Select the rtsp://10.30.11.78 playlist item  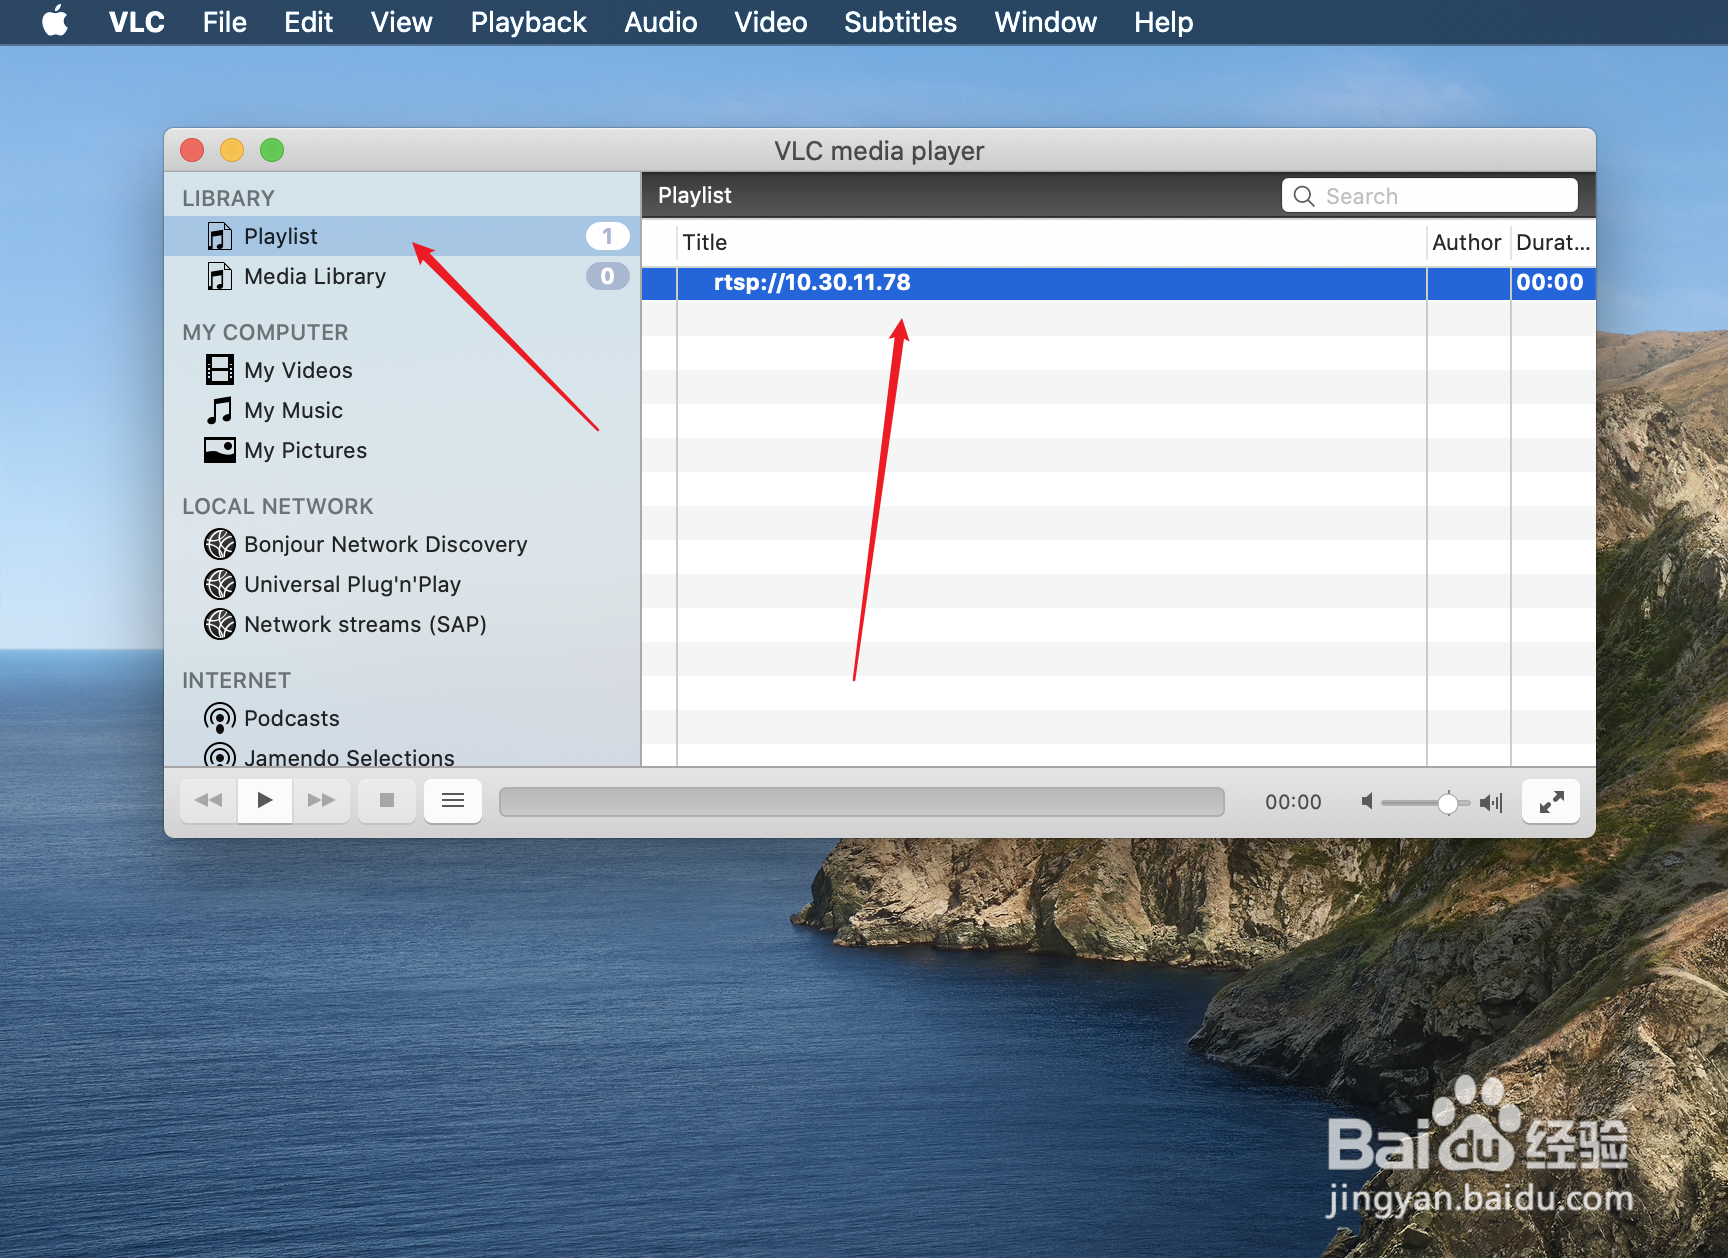tap(1118, 283)
